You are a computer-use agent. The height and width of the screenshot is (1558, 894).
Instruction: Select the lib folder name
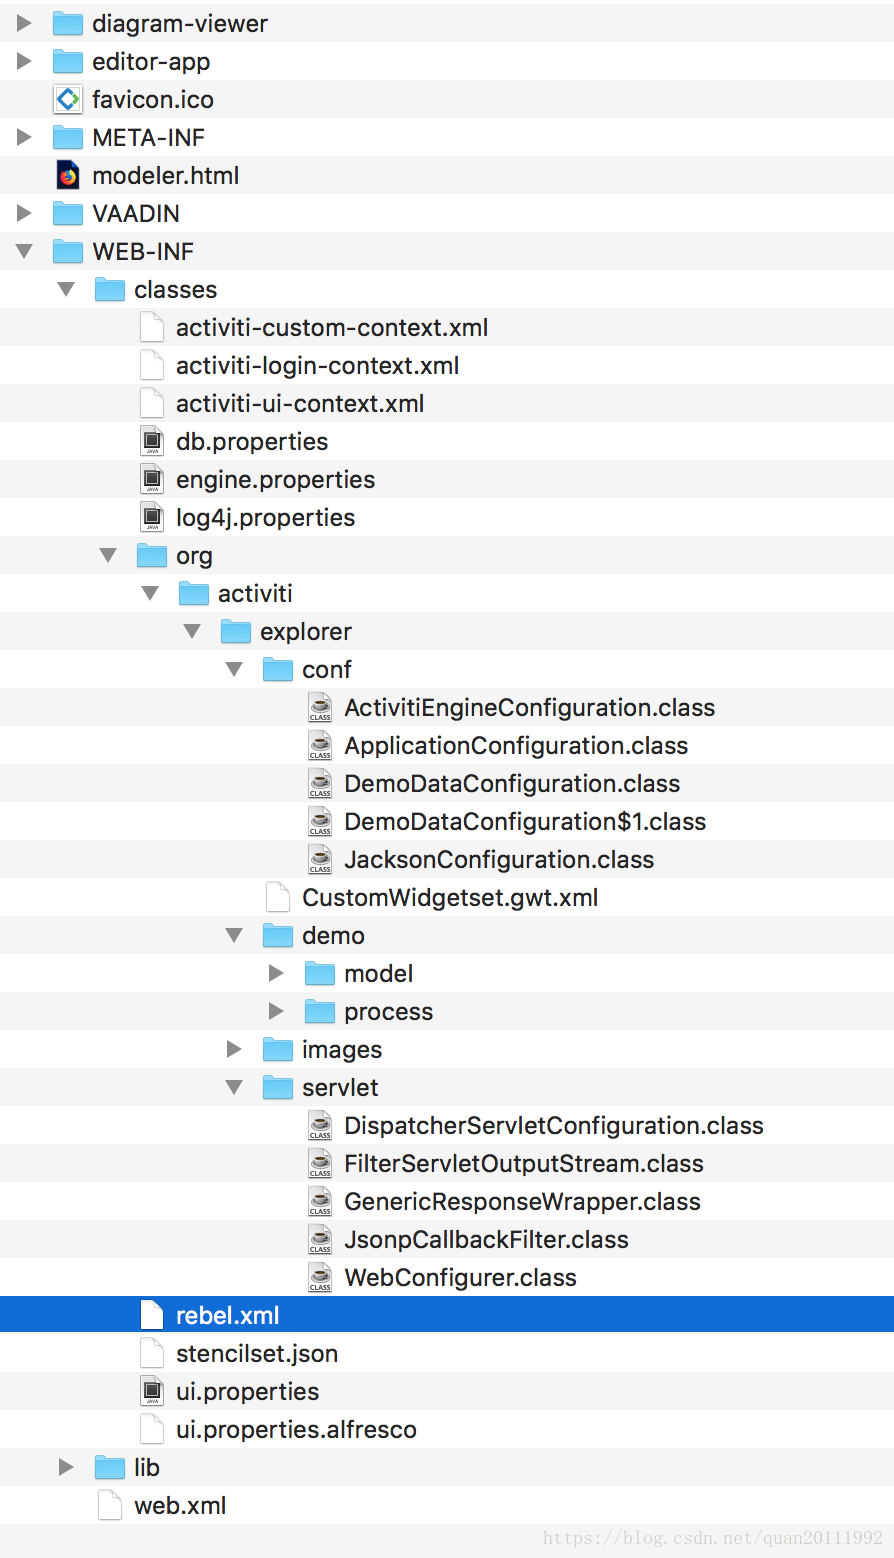147,1468
